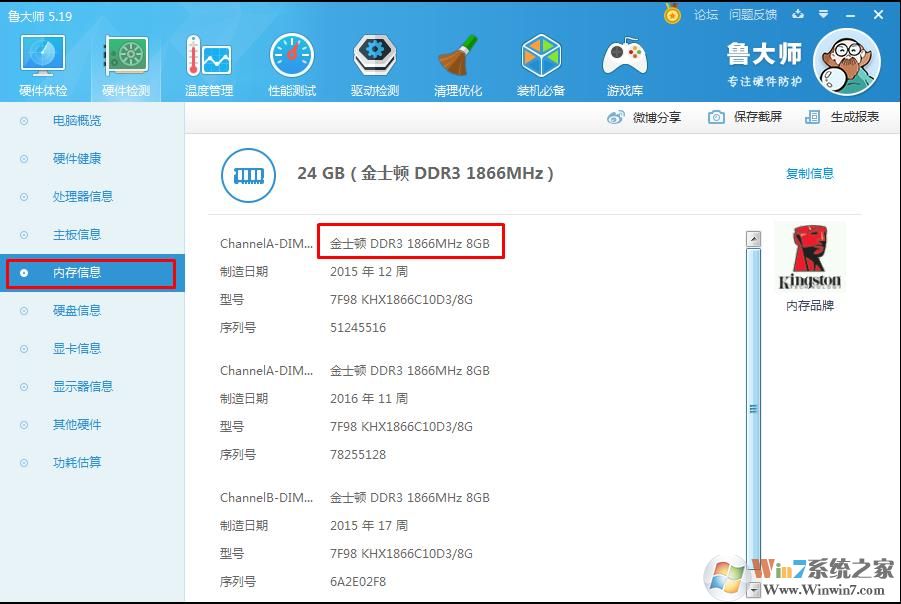Click the download arrow icon in title bar

click(x=798, y=14)
